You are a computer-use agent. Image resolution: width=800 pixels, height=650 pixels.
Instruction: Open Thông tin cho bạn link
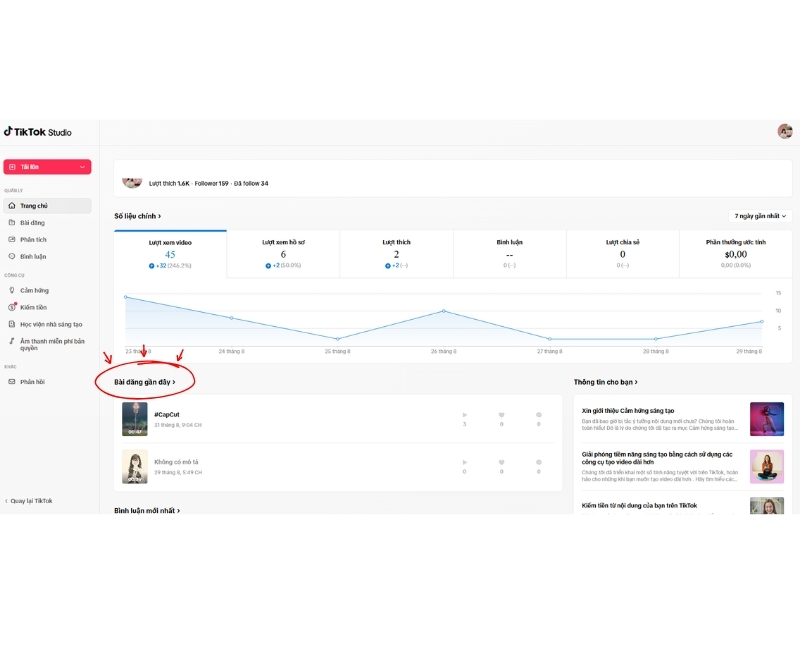tap(606, 382)
